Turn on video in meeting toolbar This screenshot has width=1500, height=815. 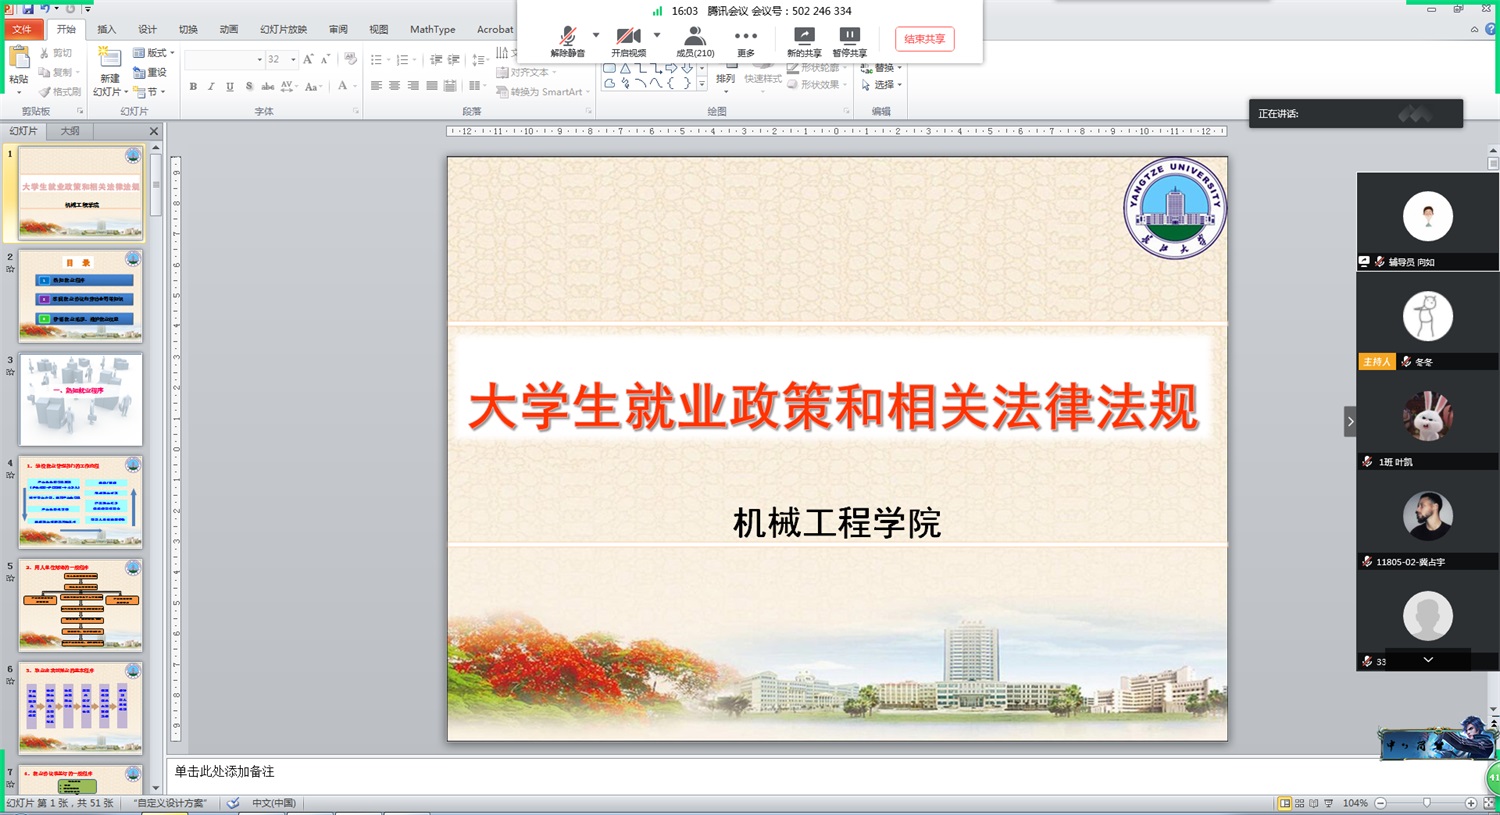coord(628,39)
